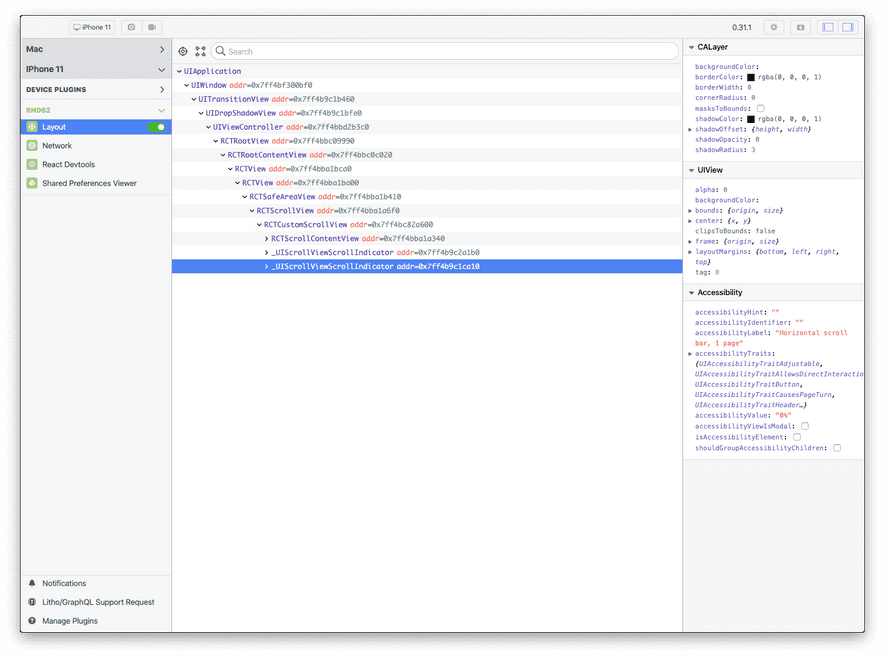Screen dimensions: 885x658
Task: Click the expand-all arrows icon beside the picker
Action: (200, 51)
